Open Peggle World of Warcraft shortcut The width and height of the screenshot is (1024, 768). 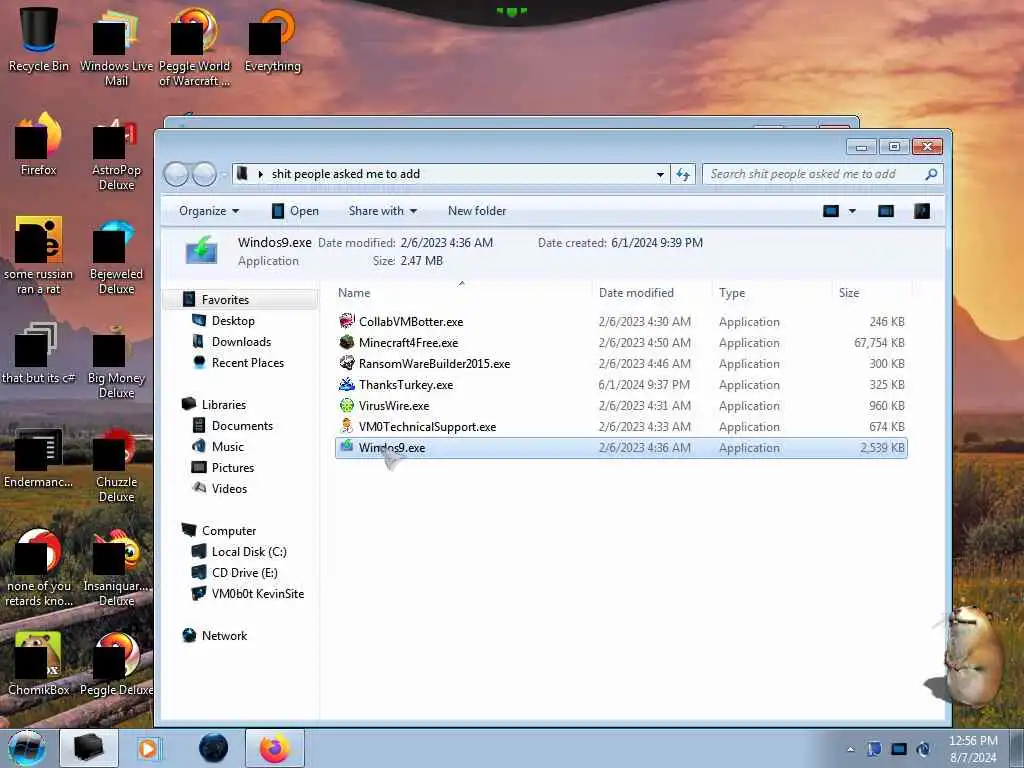point(194,47)
